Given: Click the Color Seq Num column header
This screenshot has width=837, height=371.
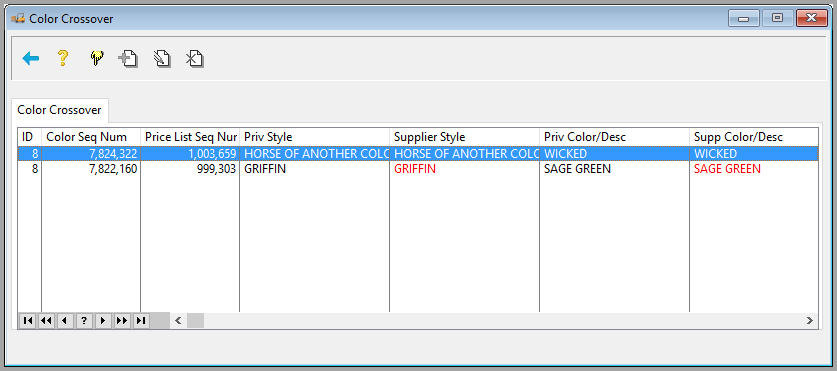Looking at the screenshot, I should pyautogui.click(x=91, y=137).
